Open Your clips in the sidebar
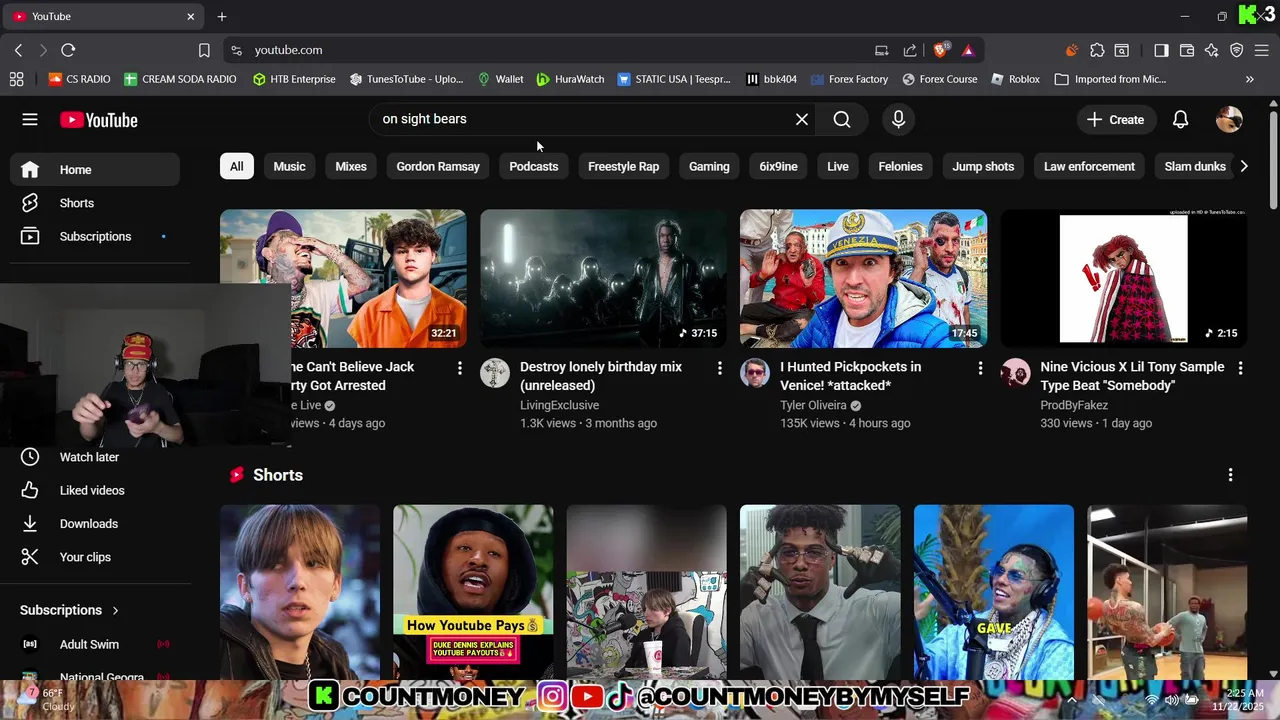The height and width of the screenshot is (720, 1280). click(96, 557)
